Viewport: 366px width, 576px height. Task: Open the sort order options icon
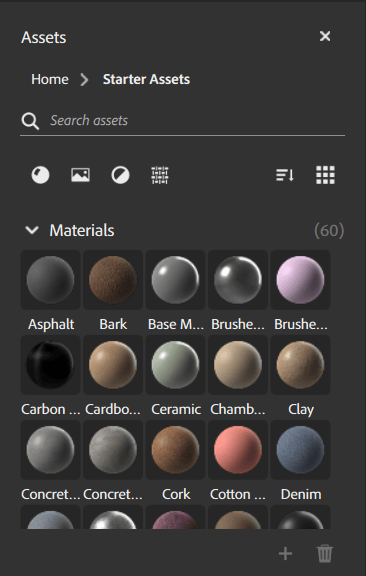[285, 175]
